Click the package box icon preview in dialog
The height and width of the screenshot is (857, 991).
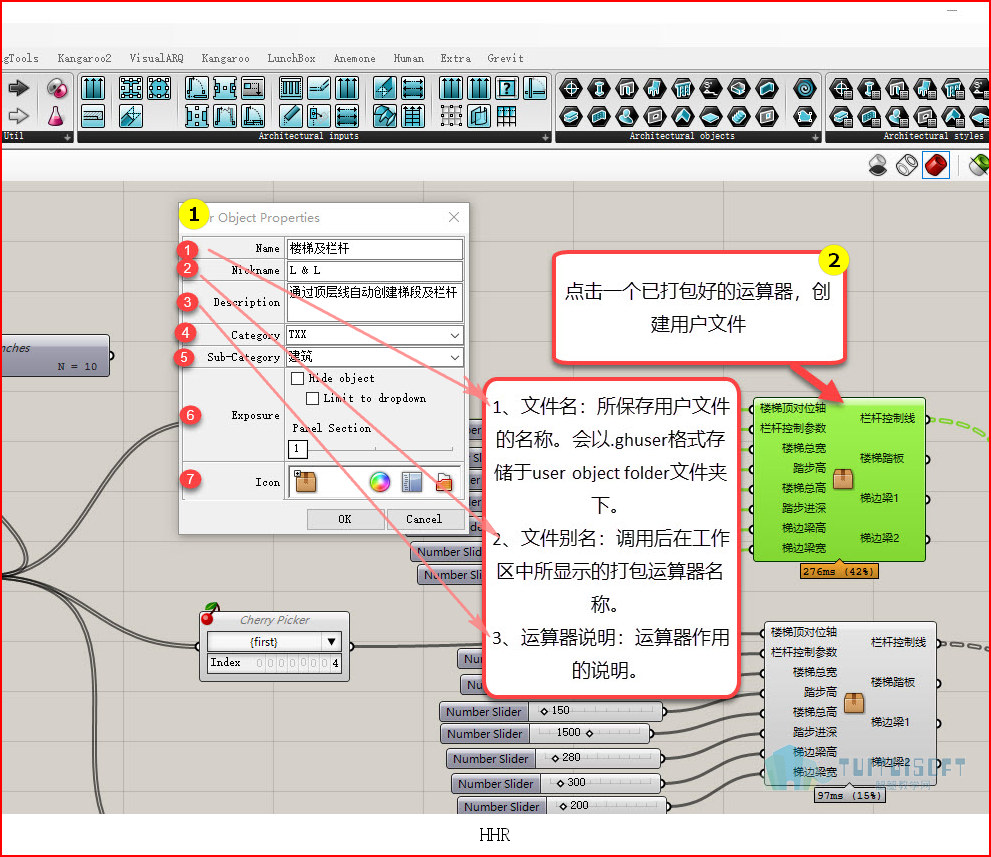click(305, 481)
